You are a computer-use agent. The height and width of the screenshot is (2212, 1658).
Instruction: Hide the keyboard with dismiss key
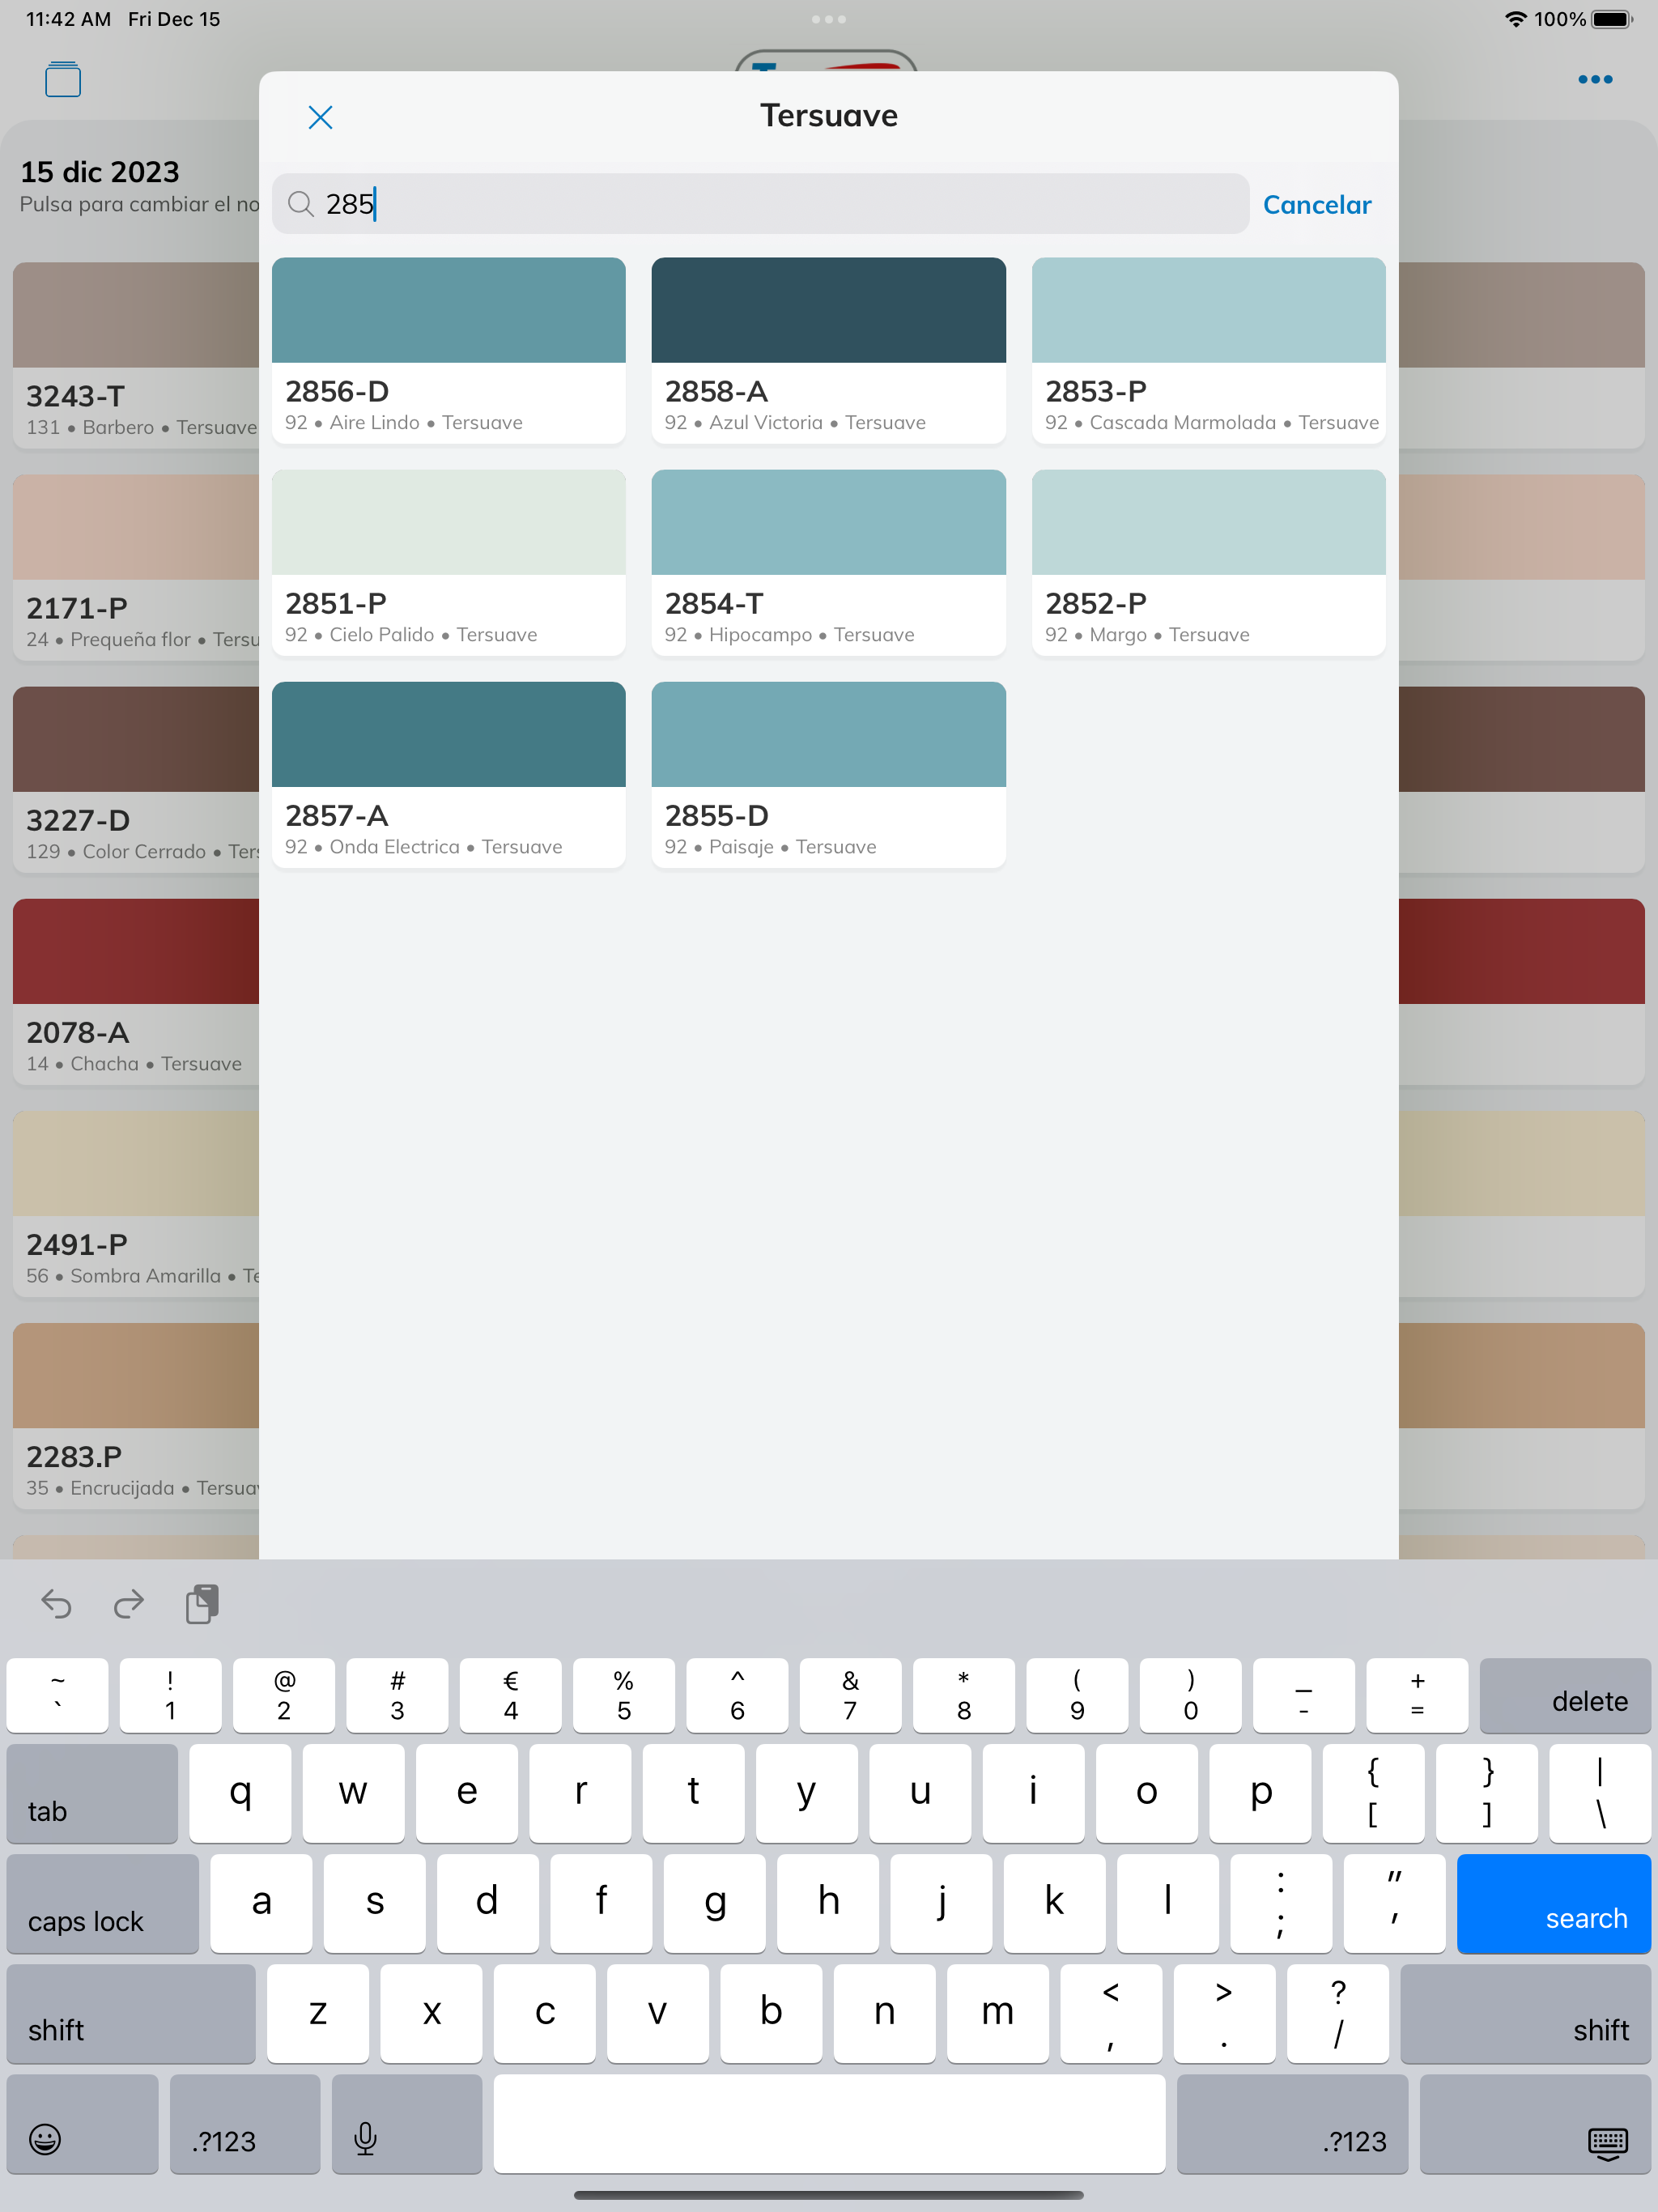click(1535, 2123)
